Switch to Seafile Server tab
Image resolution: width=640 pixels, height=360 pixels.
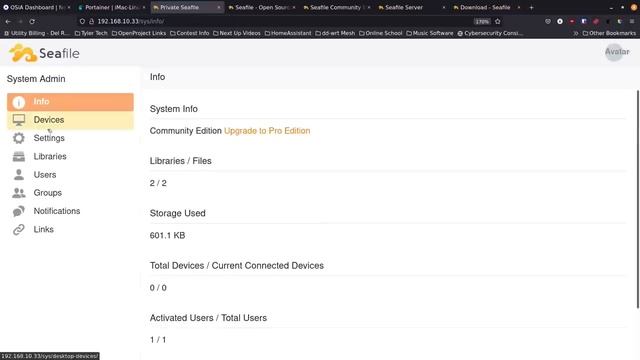[x=411, y=7]
